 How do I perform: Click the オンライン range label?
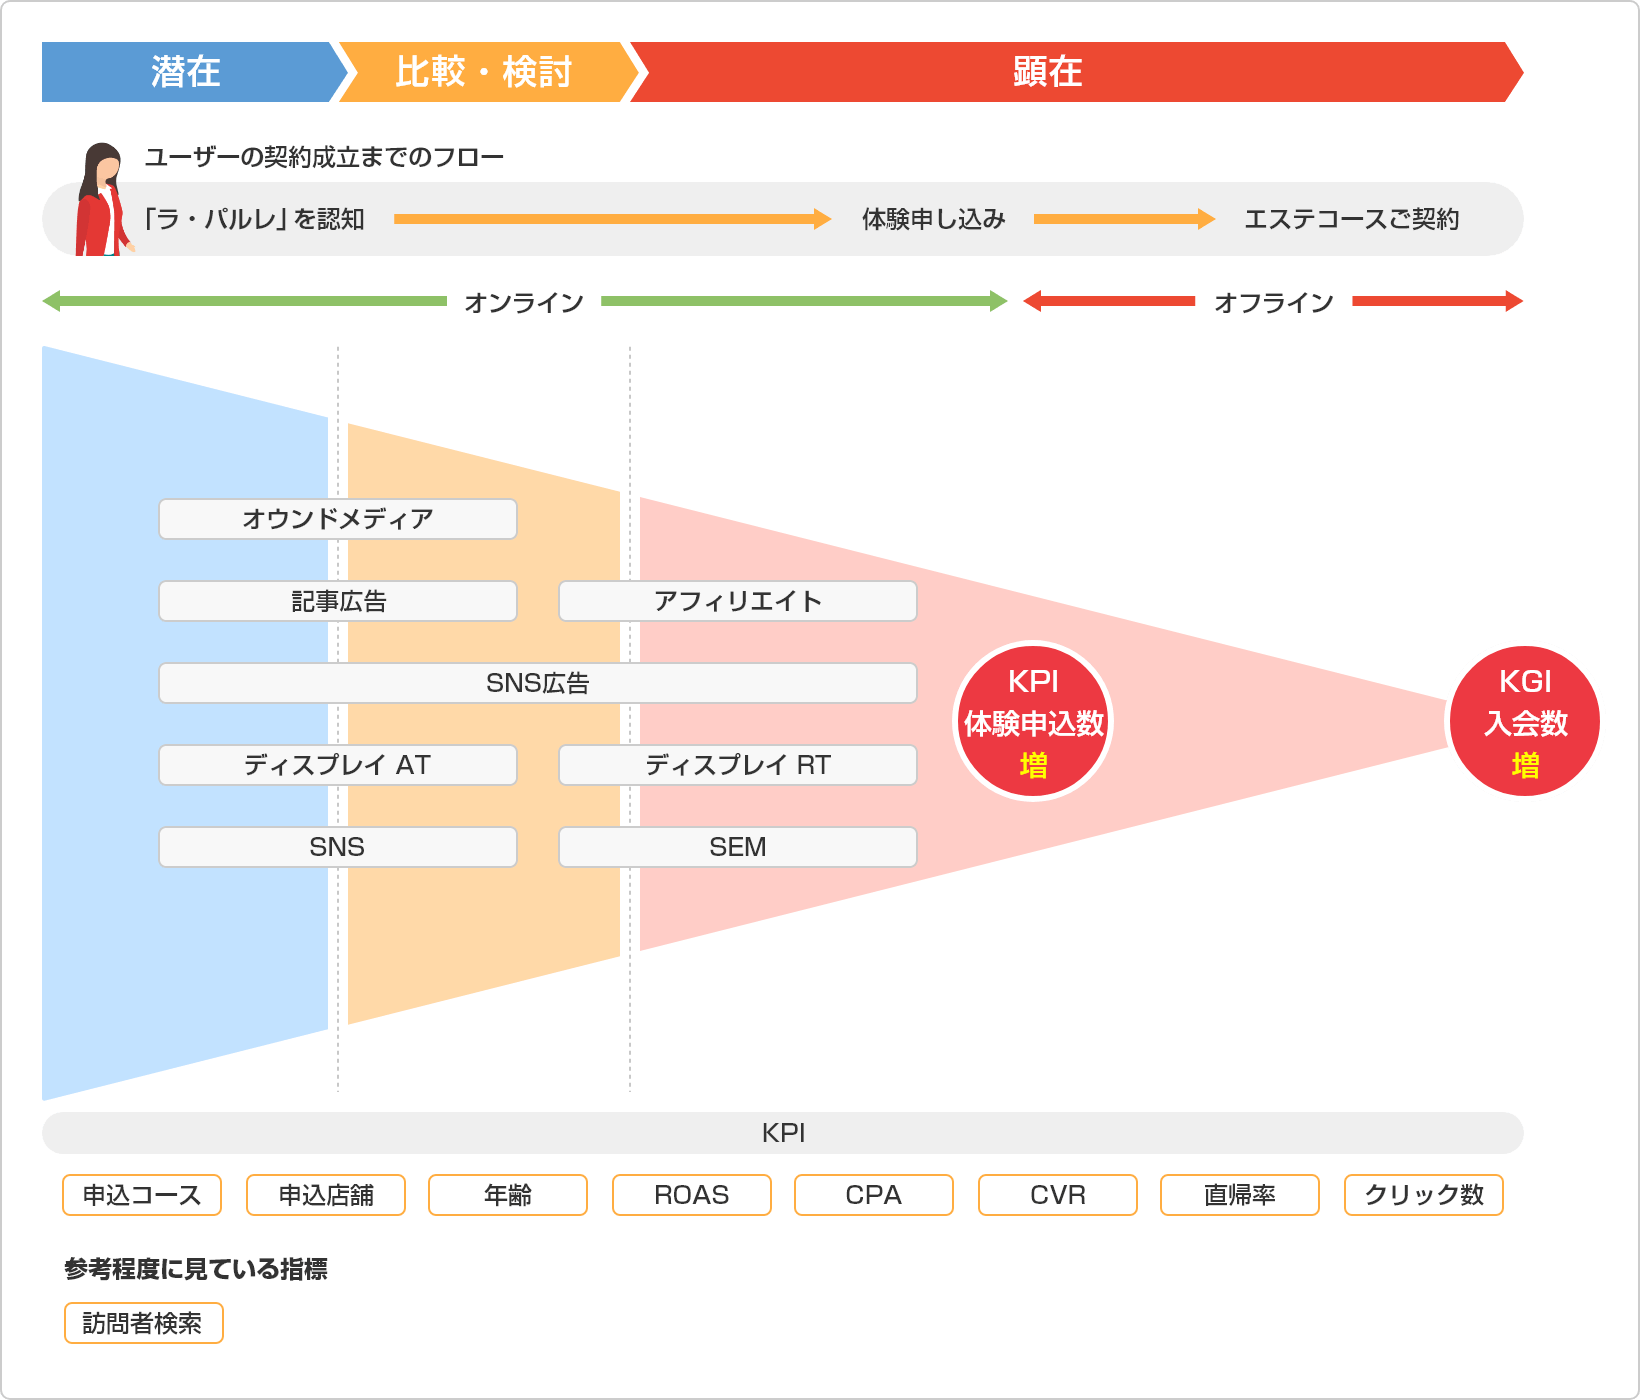point(524,302)
